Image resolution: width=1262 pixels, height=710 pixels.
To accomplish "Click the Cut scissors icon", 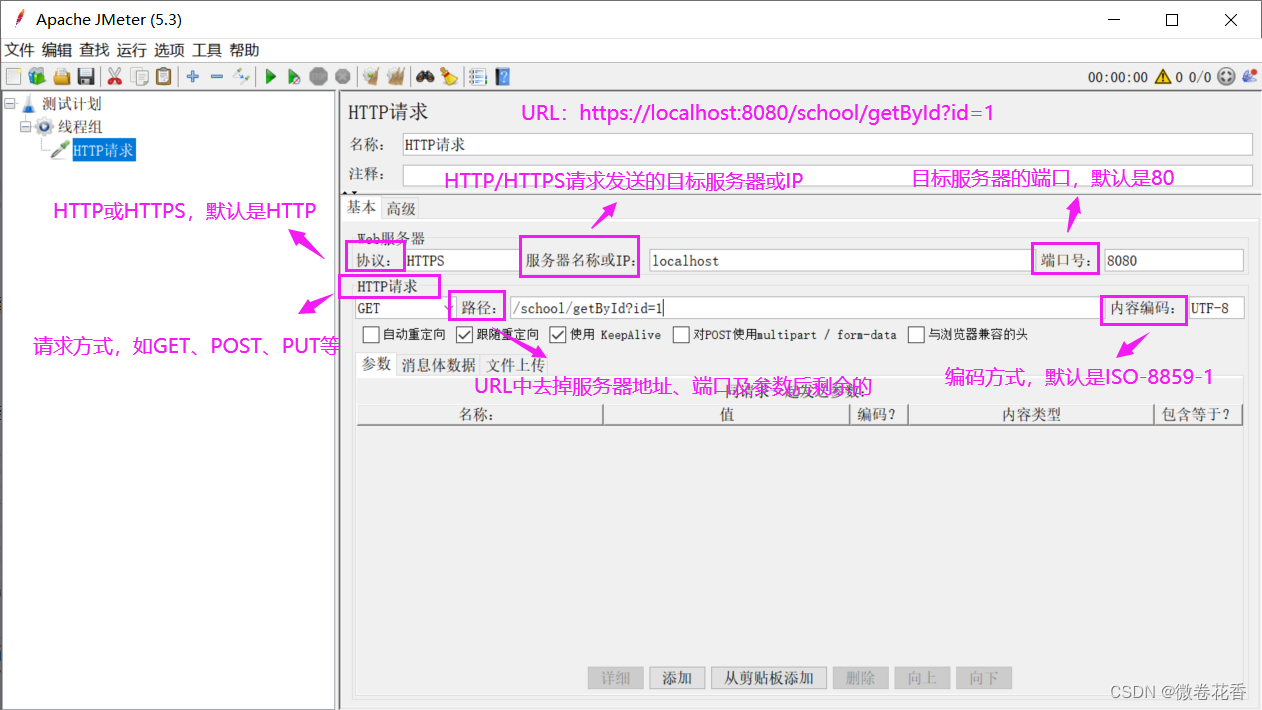I will [x=114, y=76].
